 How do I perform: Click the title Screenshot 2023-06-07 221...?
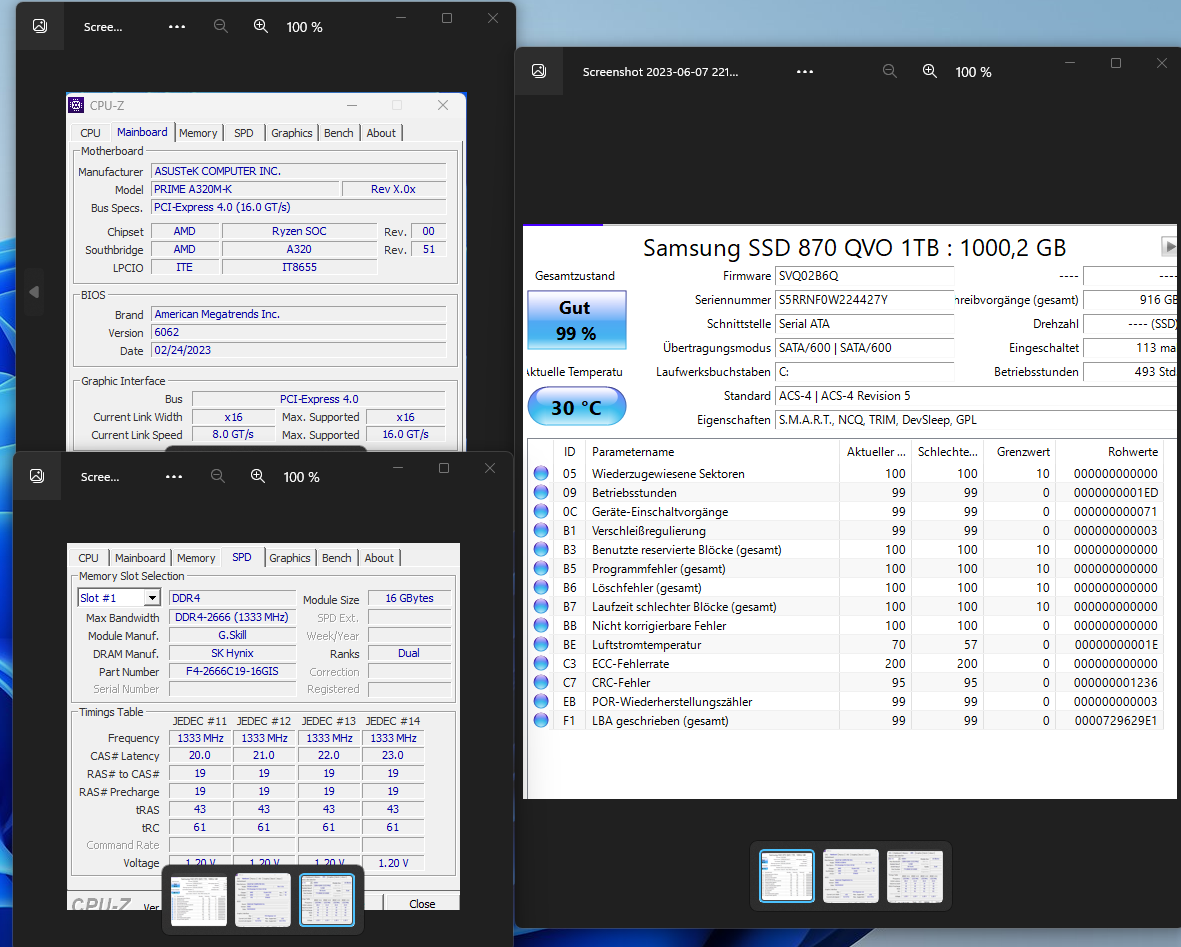pyautogui.click(x=661, y=72)
